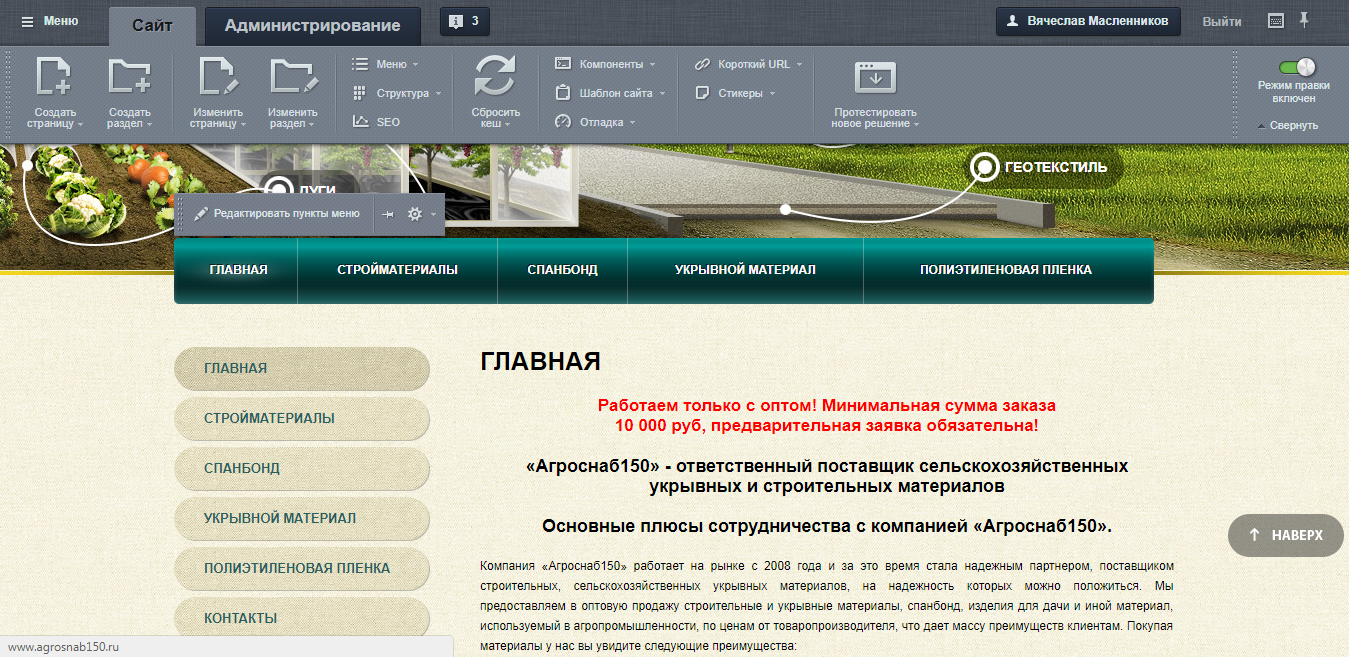Click the Отладка gauge icon
Screen dimensions: 1349x657
point(563,122)
